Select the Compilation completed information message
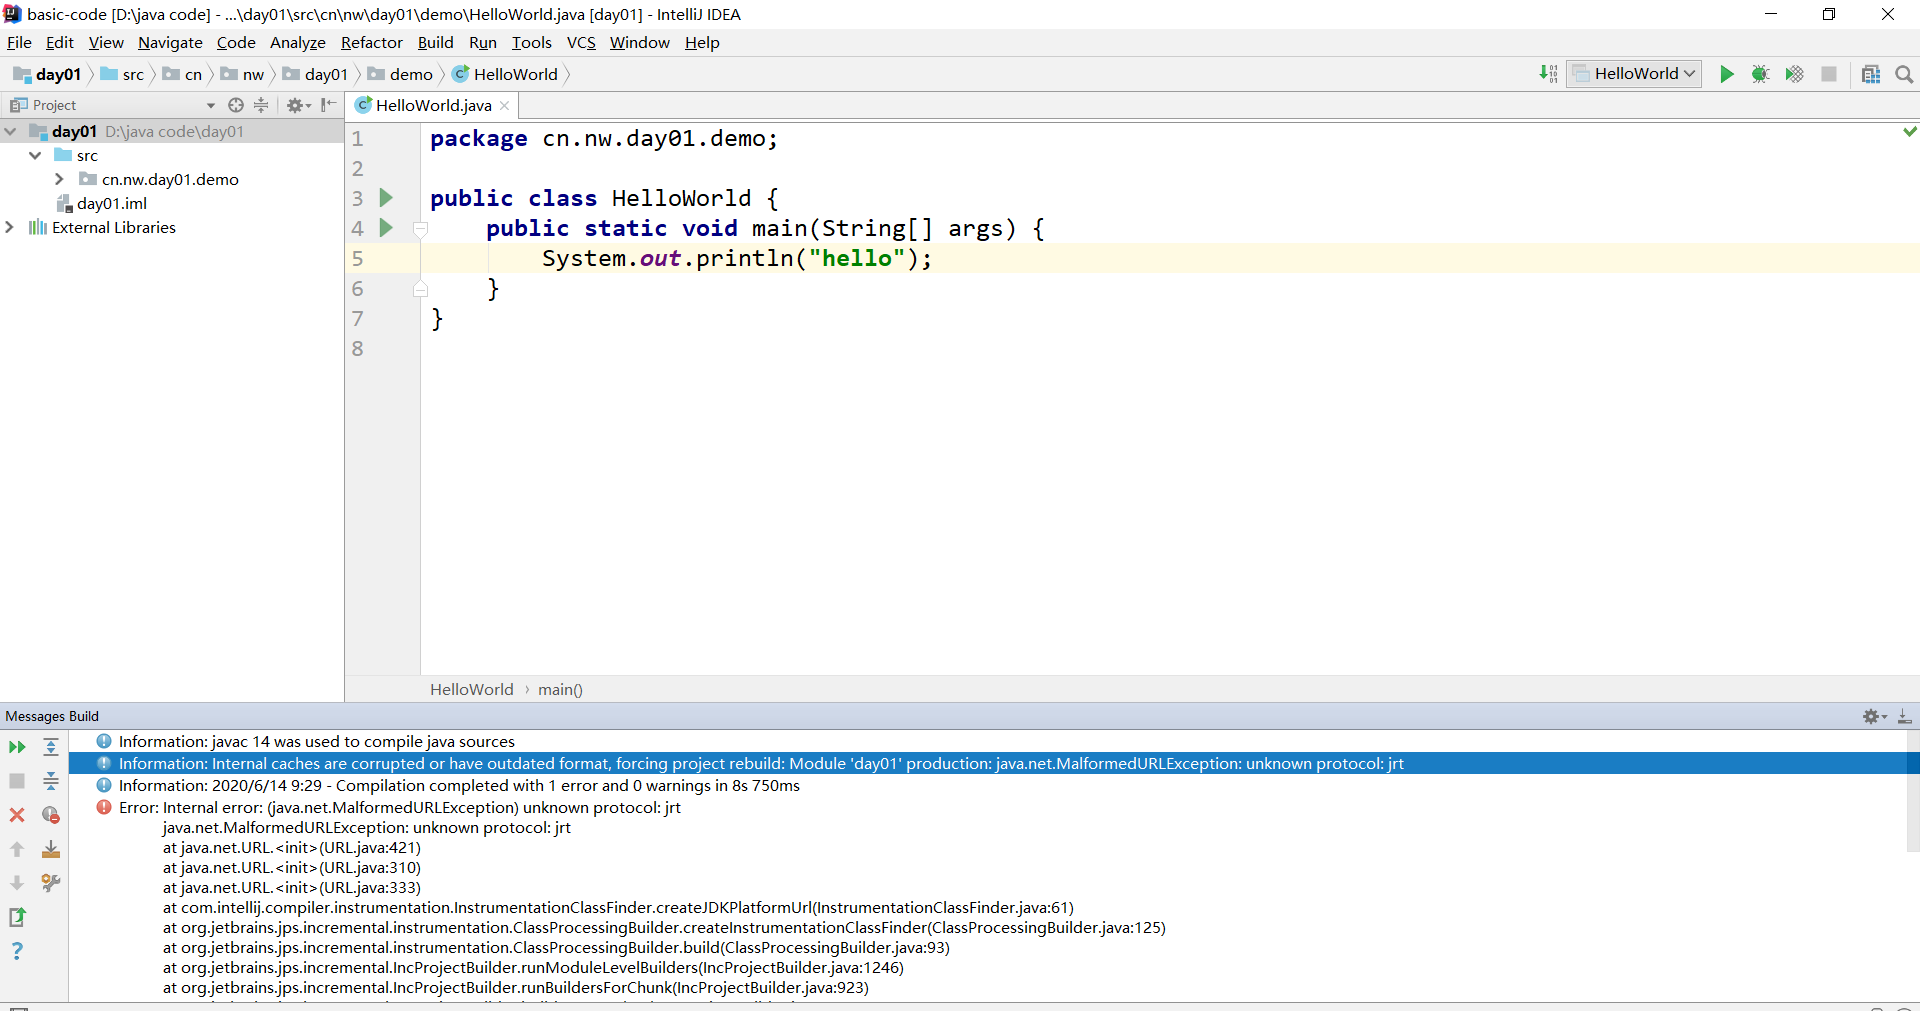1920x1011 pixels. [x=459, y=785]
